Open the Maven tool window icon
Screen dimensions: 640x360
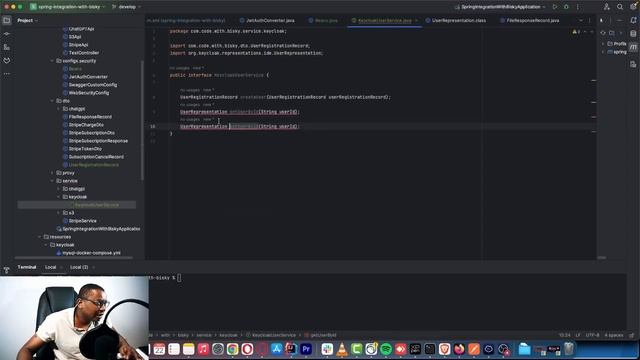coord(633,47)
